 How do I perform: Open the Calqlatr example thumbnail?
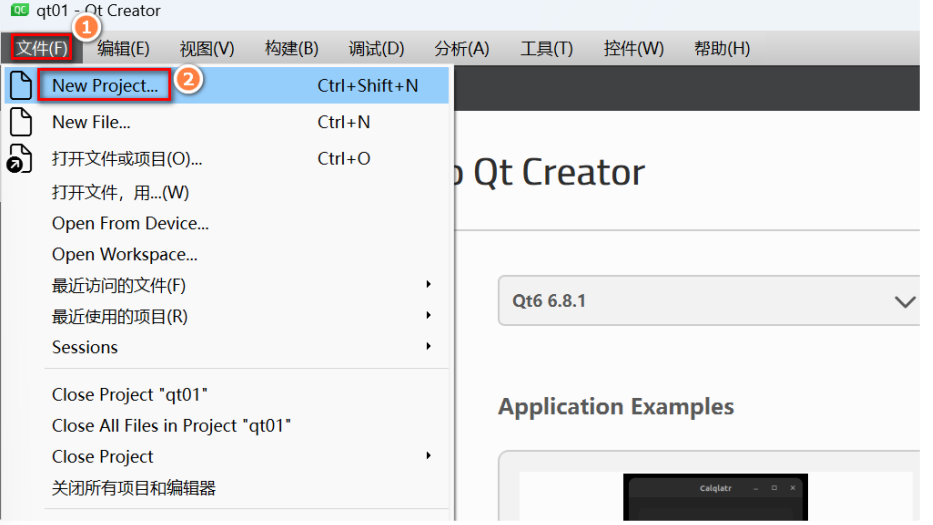[715, 497]
